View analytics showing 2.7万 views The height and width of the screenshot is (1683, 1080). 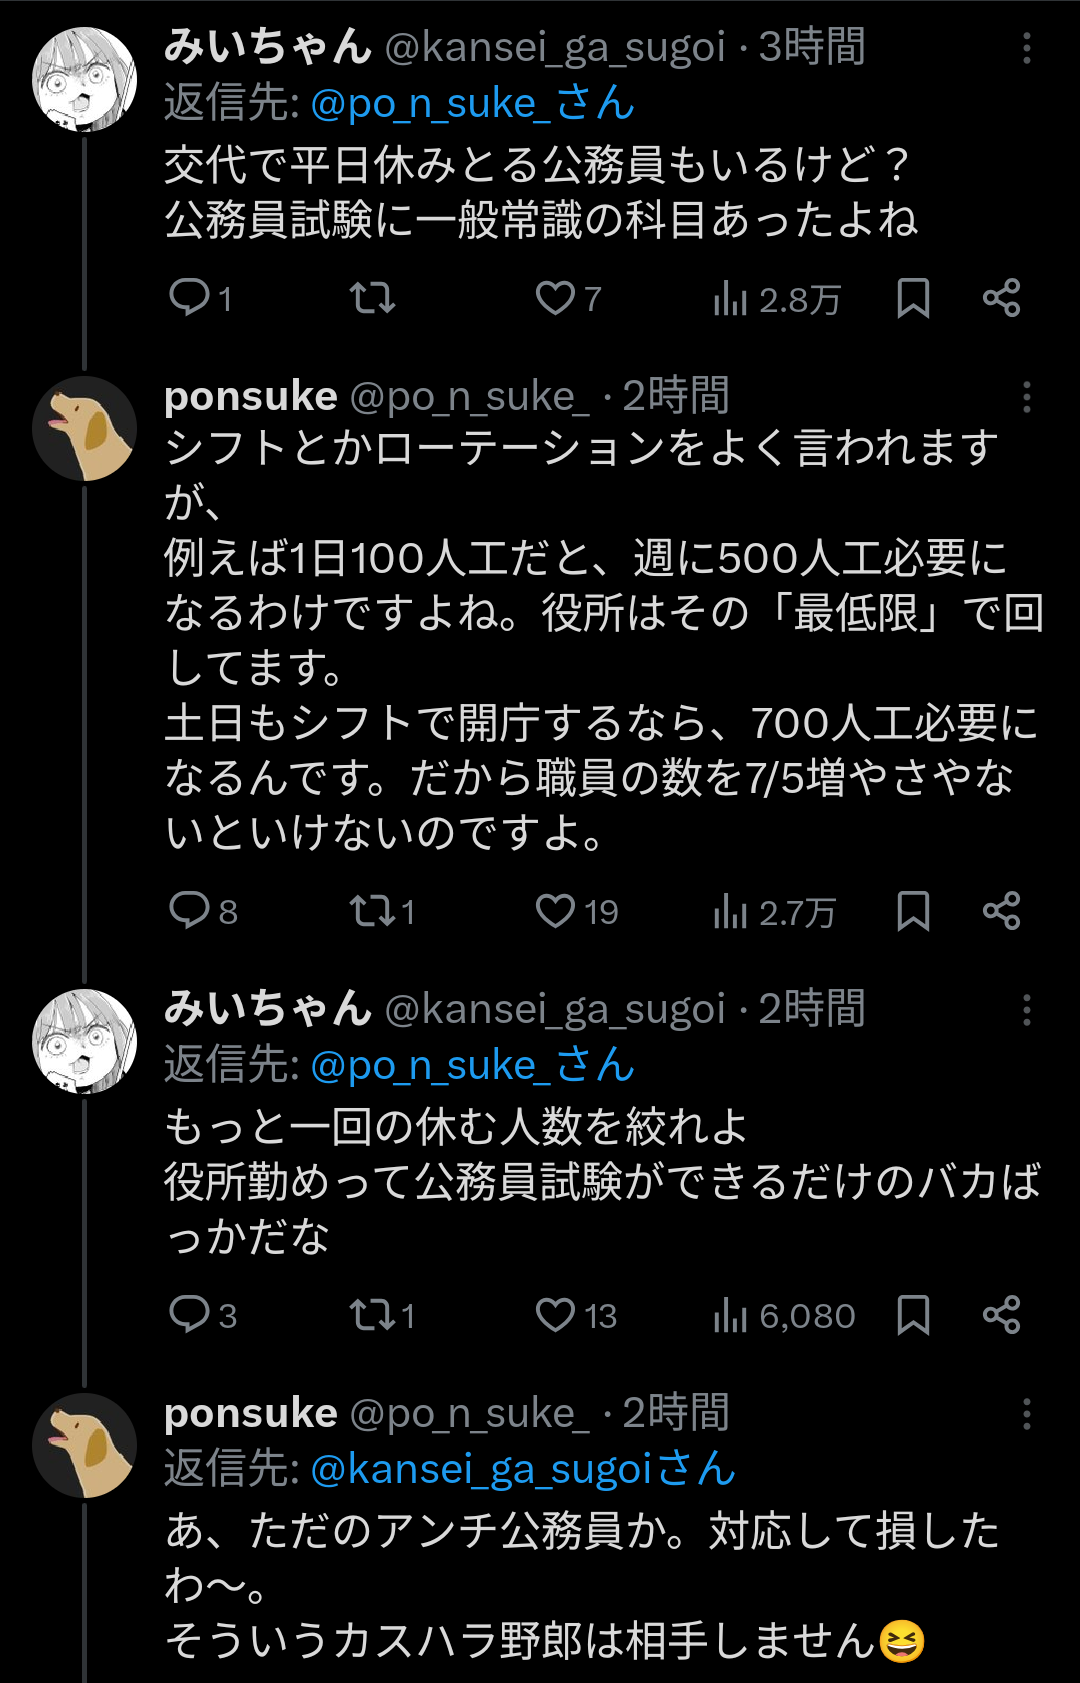(775, 912)
